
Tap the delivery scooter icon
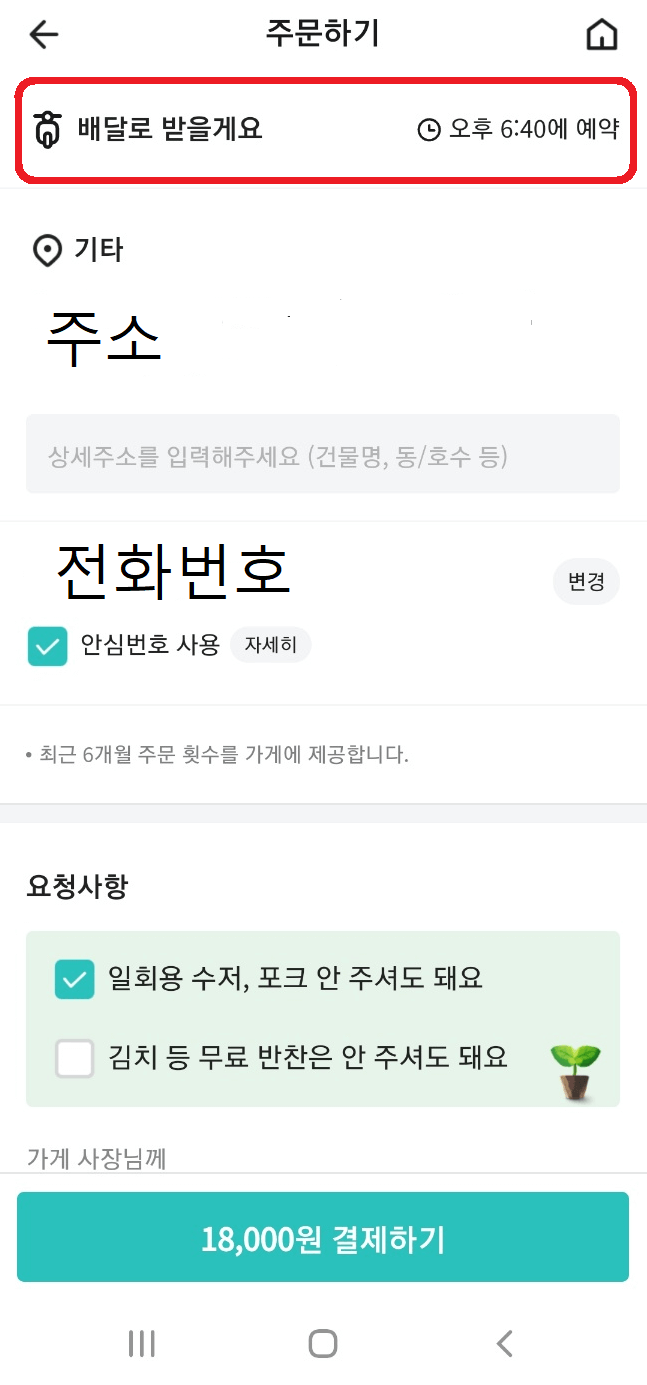[48, 127]
